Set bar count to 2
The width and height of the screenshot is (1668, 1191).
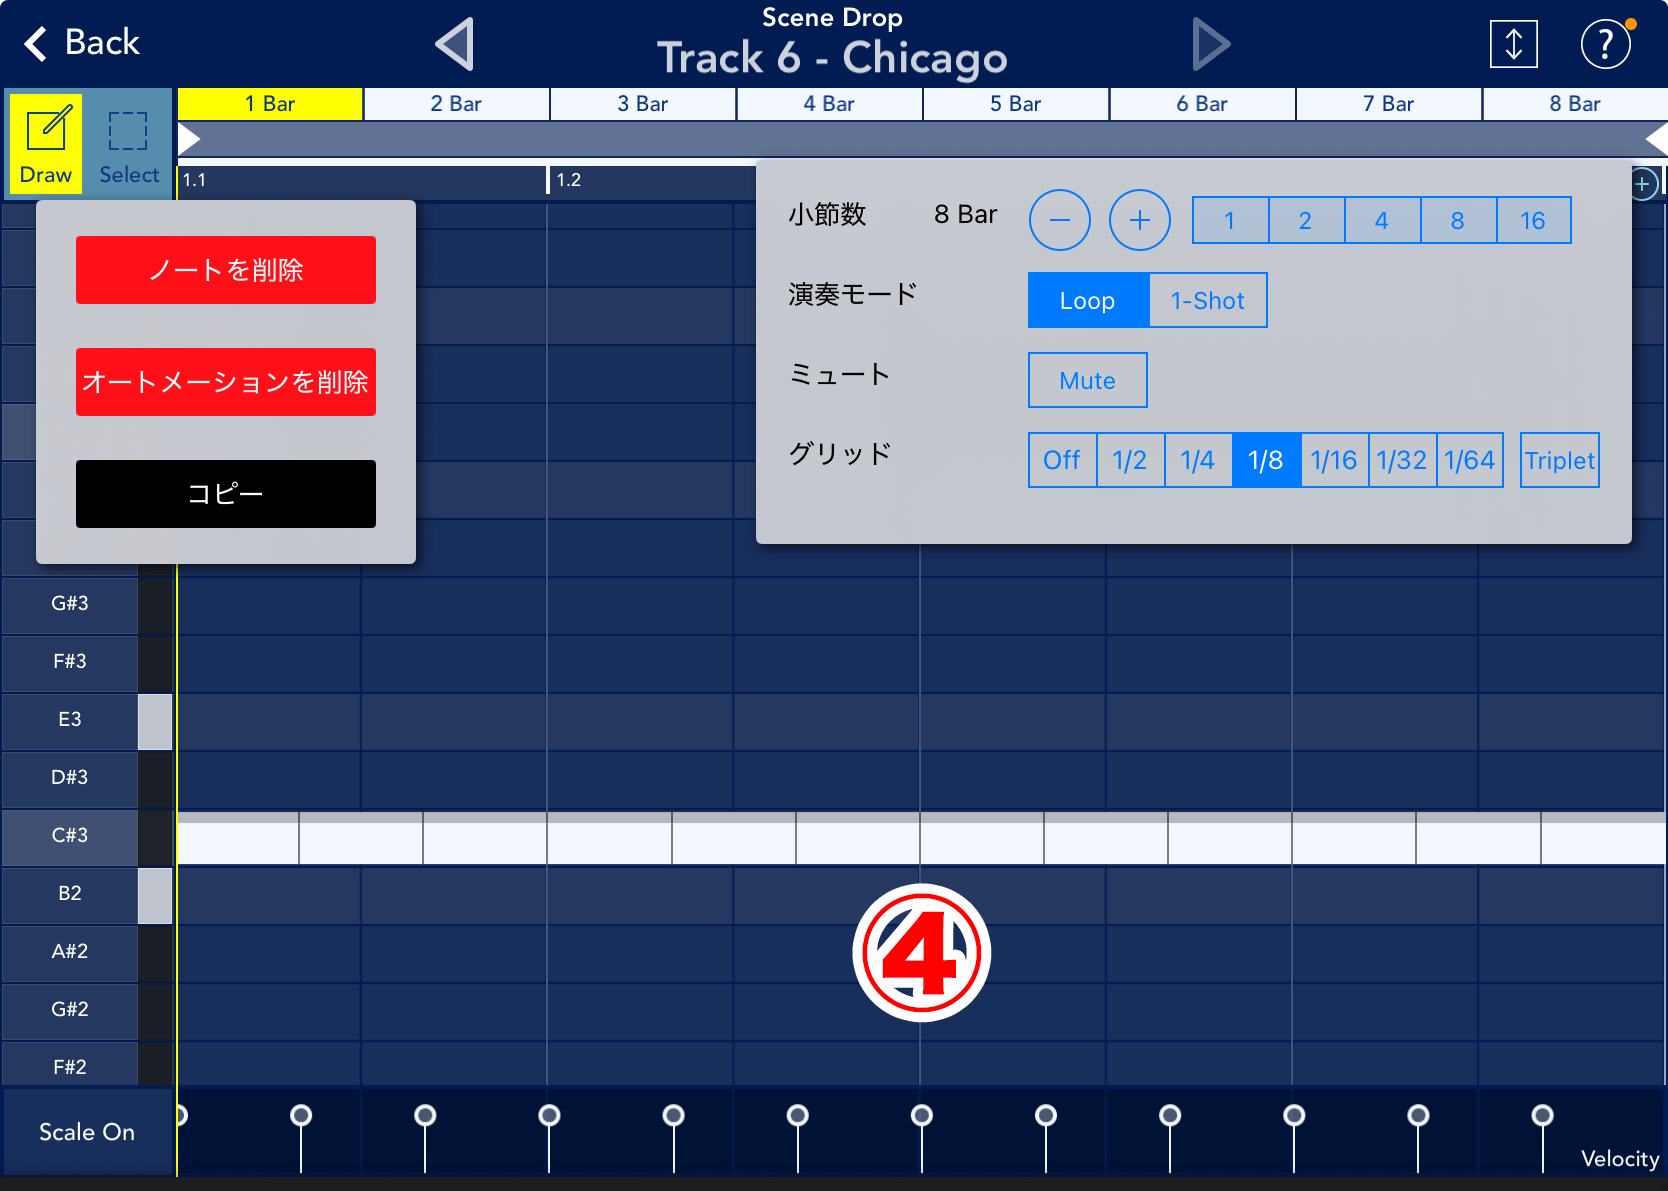tap(1306, 220)
